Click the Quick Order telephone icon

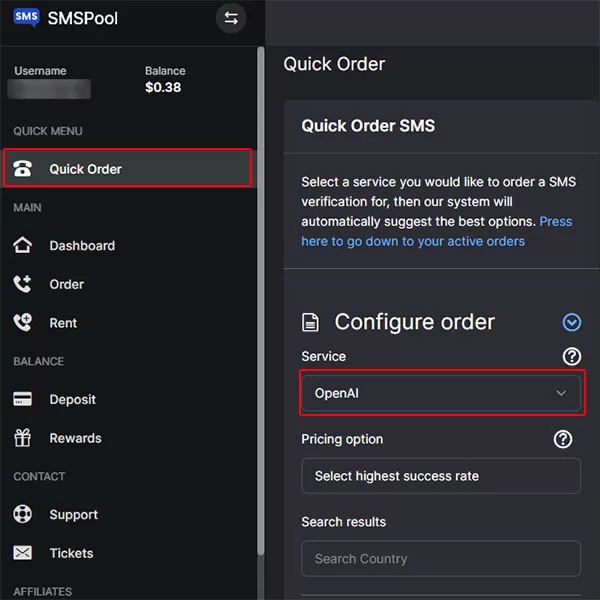coord(23,168)
